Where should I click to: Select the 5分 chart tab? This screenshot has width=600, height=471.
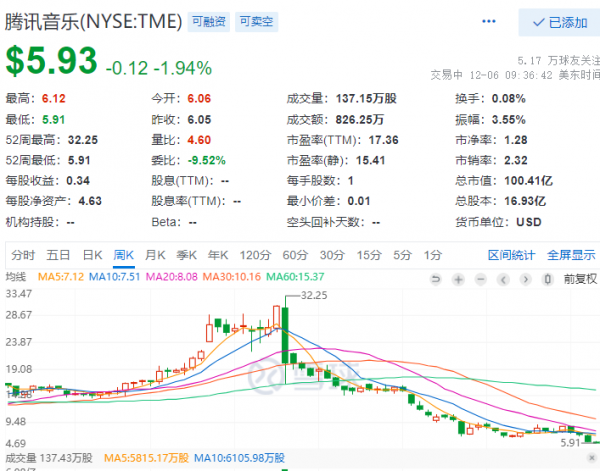click(x=403, y=255)
